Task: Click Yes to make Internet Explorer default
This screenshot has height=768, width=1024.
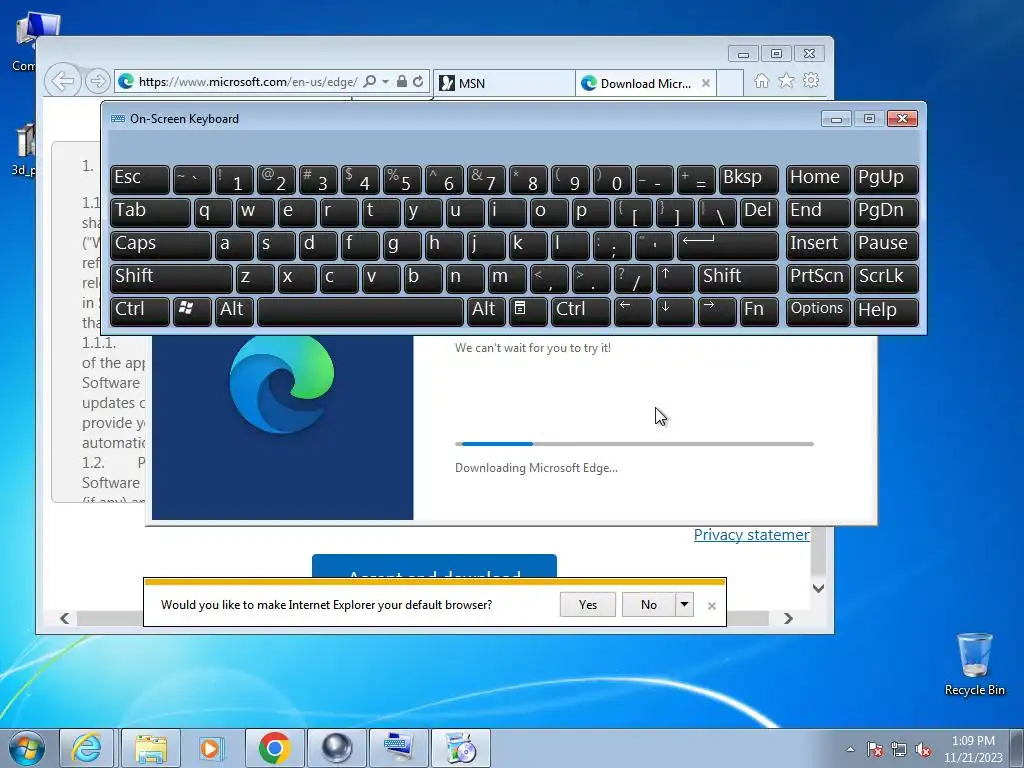Action: point(588,605)
